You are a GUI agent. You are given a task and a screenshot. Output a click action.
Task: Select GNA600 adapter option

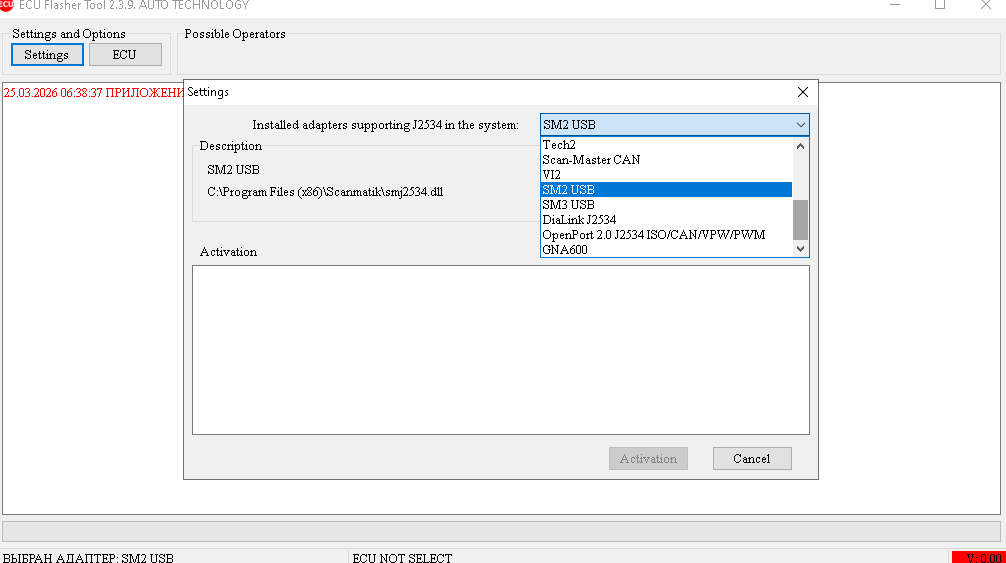click(x=565, y=250)
